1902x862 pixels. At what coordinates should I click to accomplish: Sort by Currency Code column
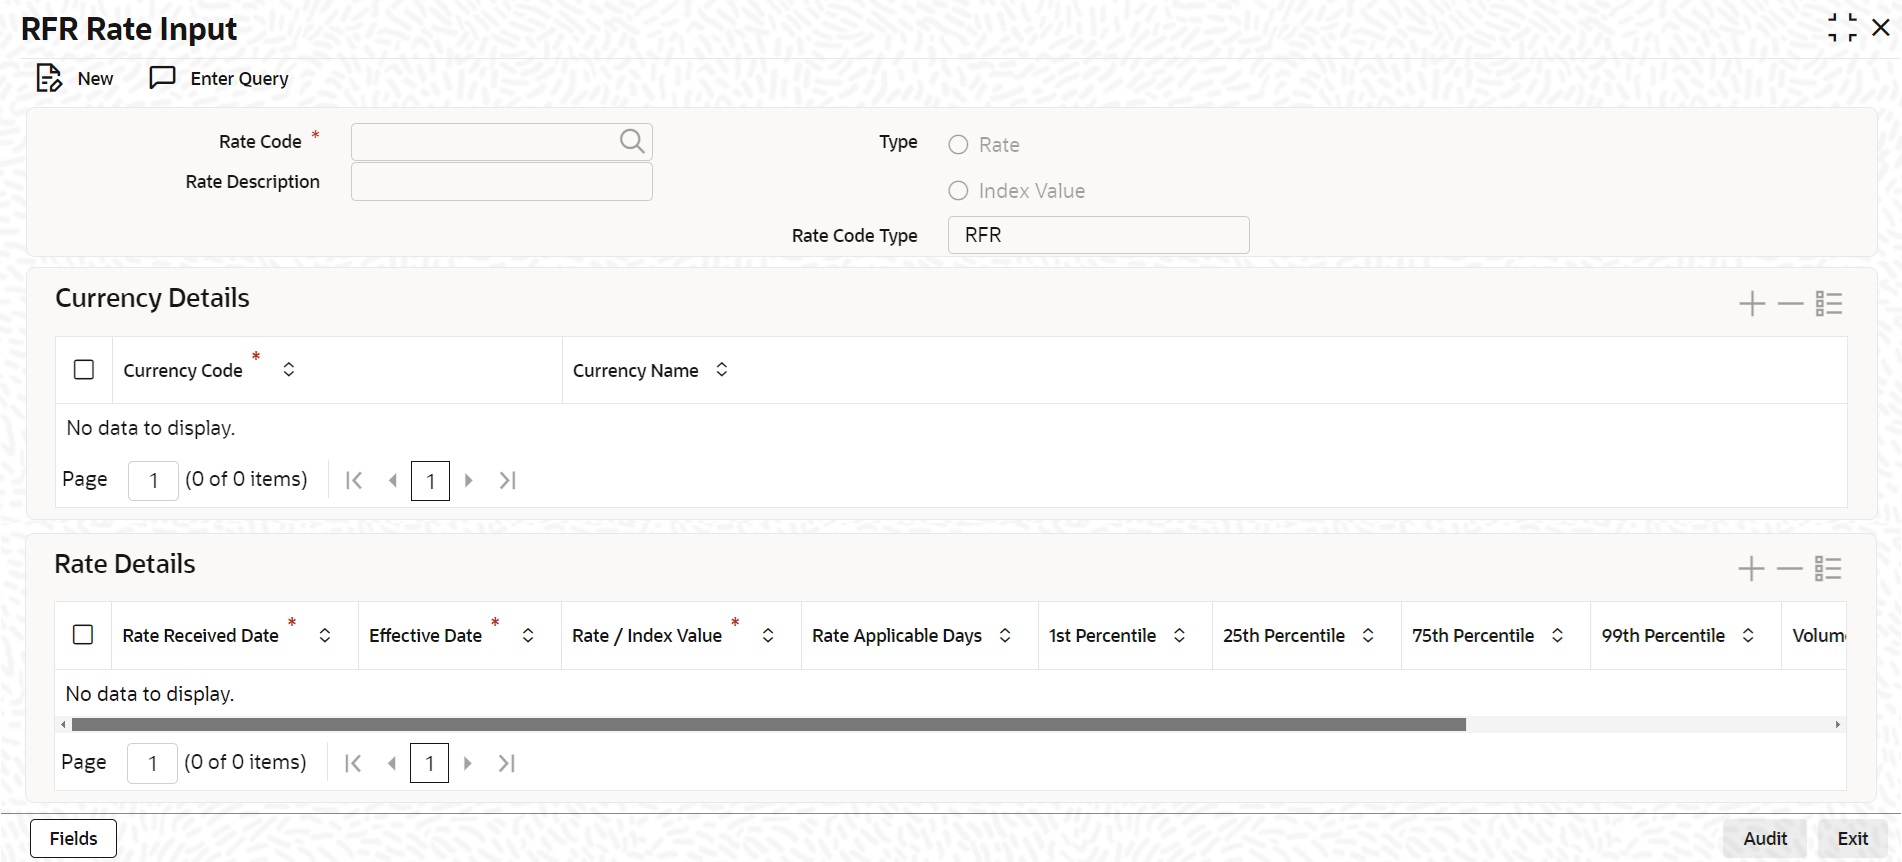tap(289, 370)
